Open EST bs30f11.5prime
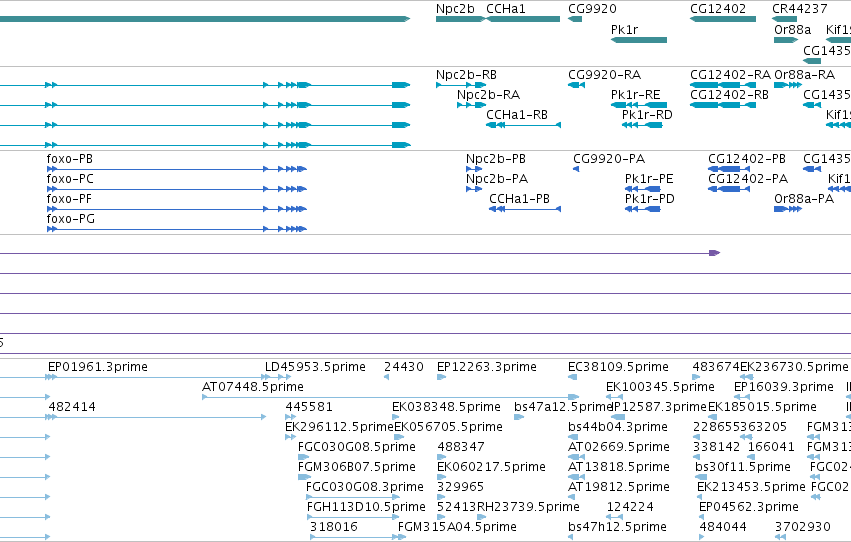 pyautogui.click(x=742, y=468)
